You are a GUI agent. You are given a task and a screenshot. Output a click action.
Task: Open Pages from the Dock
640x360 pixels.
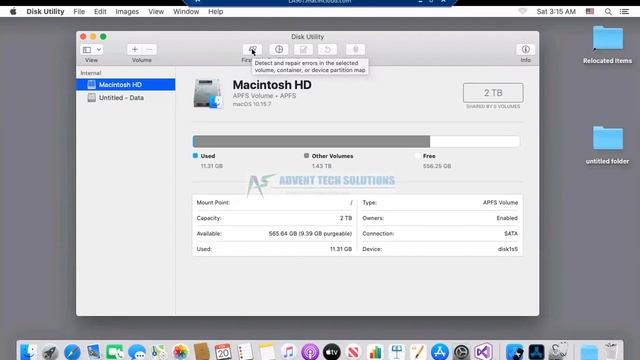coord(418,352)
